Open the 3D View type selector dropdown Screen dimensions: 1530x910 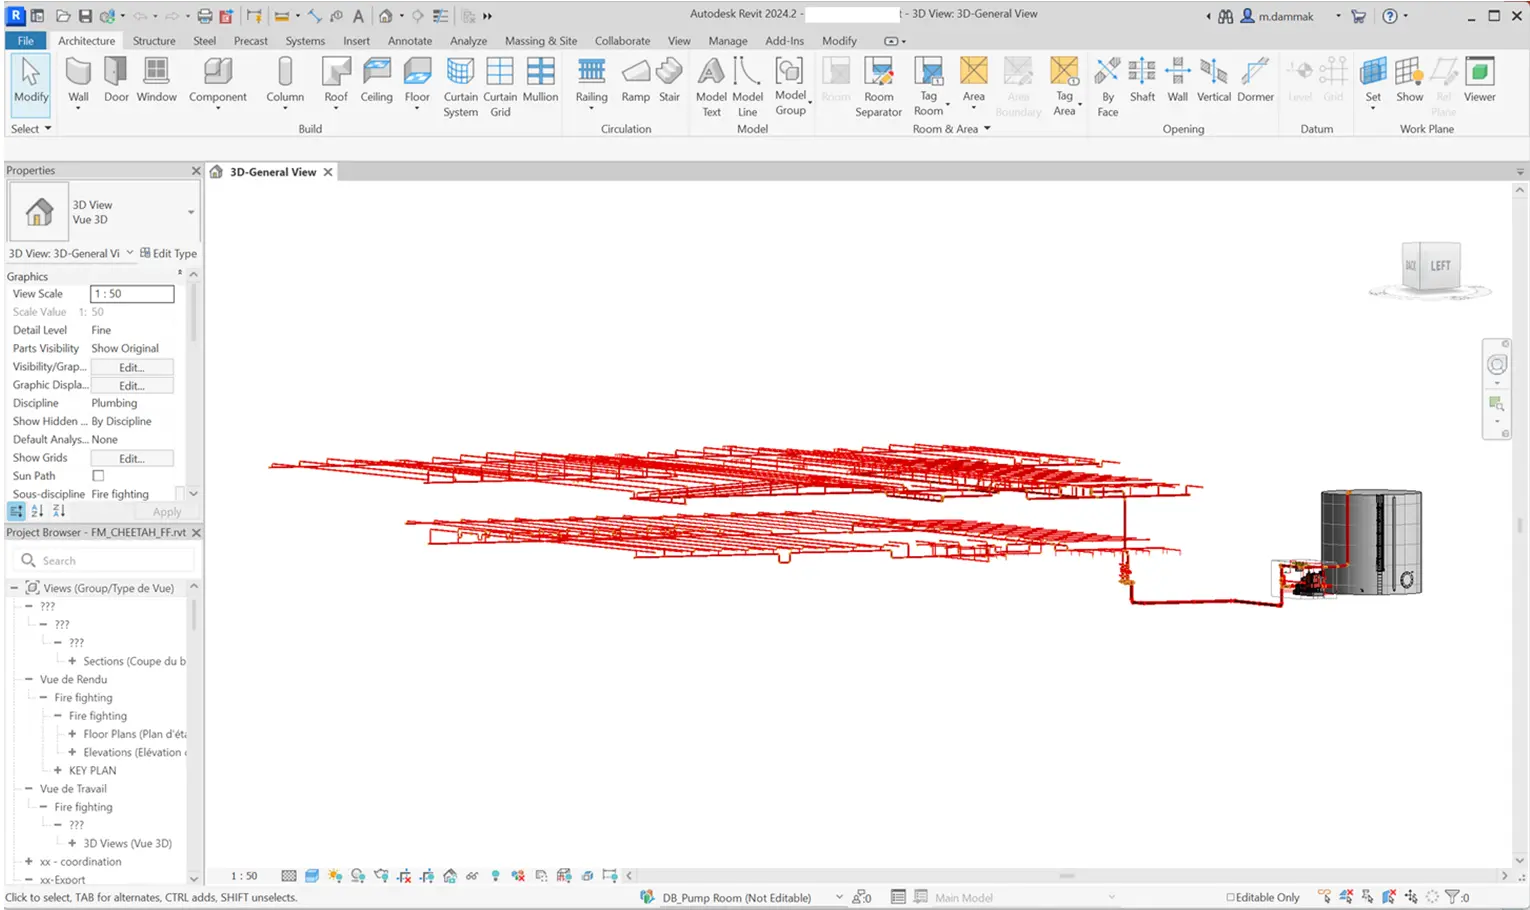[x=190, y=212]
